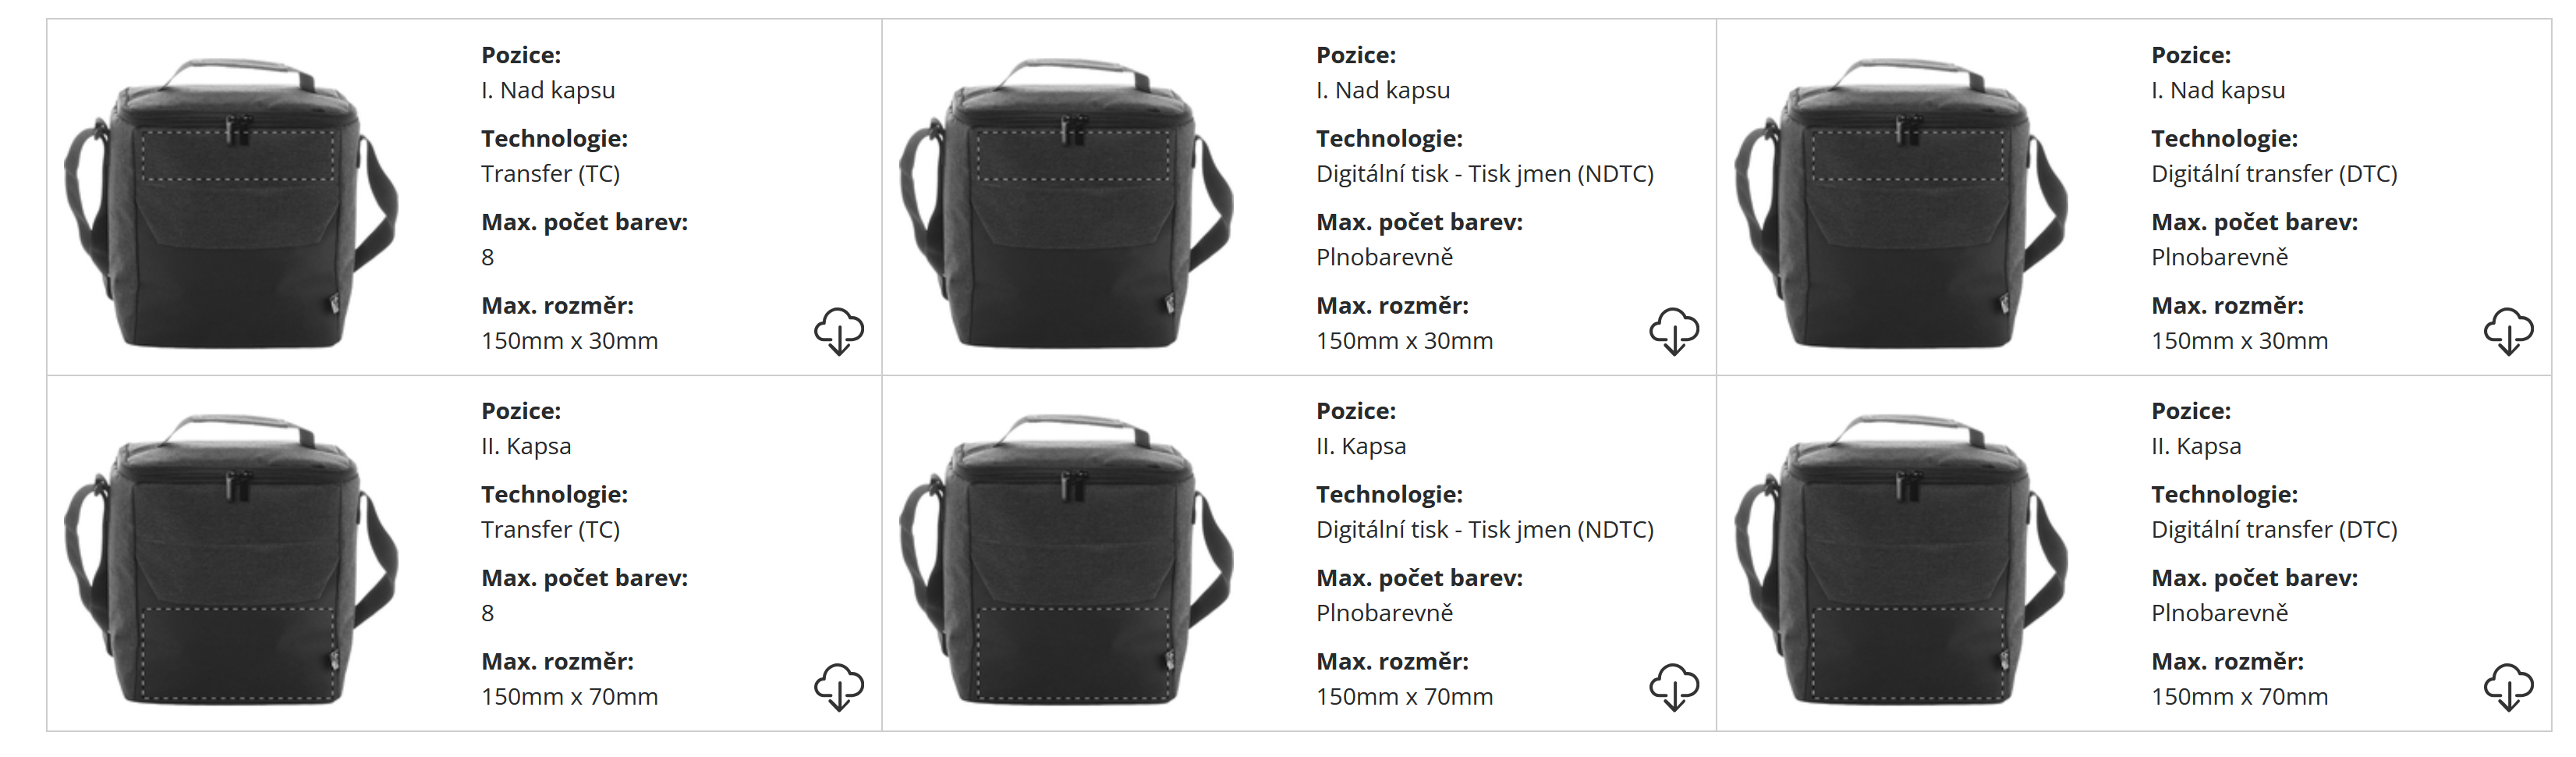This screenshot has height=757, width=2576.
Task: Open bag image for Transfer (TC) Kapsa
Action: 231,559
